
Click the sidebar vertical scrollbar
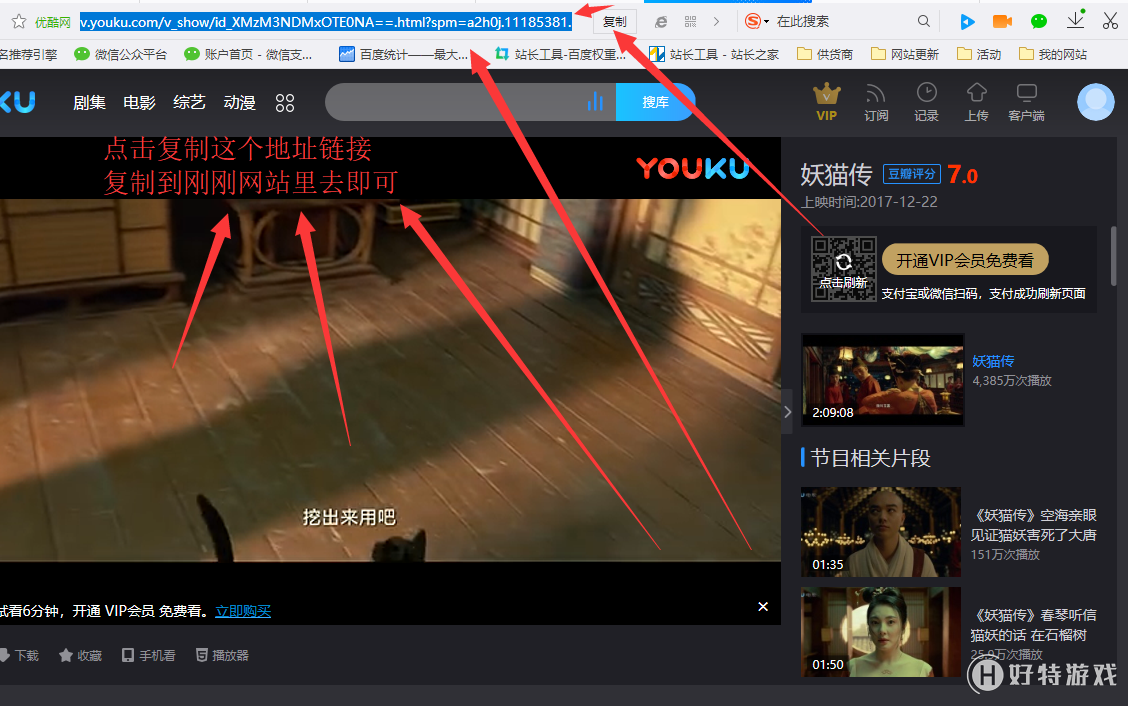point(1114,256)
